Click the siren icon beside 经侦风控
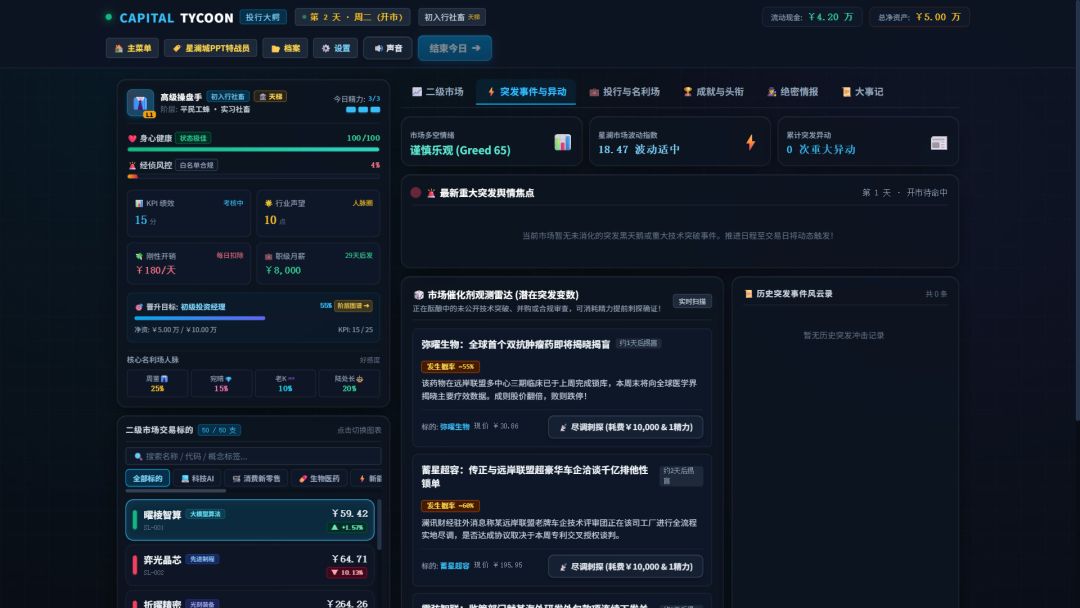This screenshot has height=608, width=1080. [x=132, y=165]
